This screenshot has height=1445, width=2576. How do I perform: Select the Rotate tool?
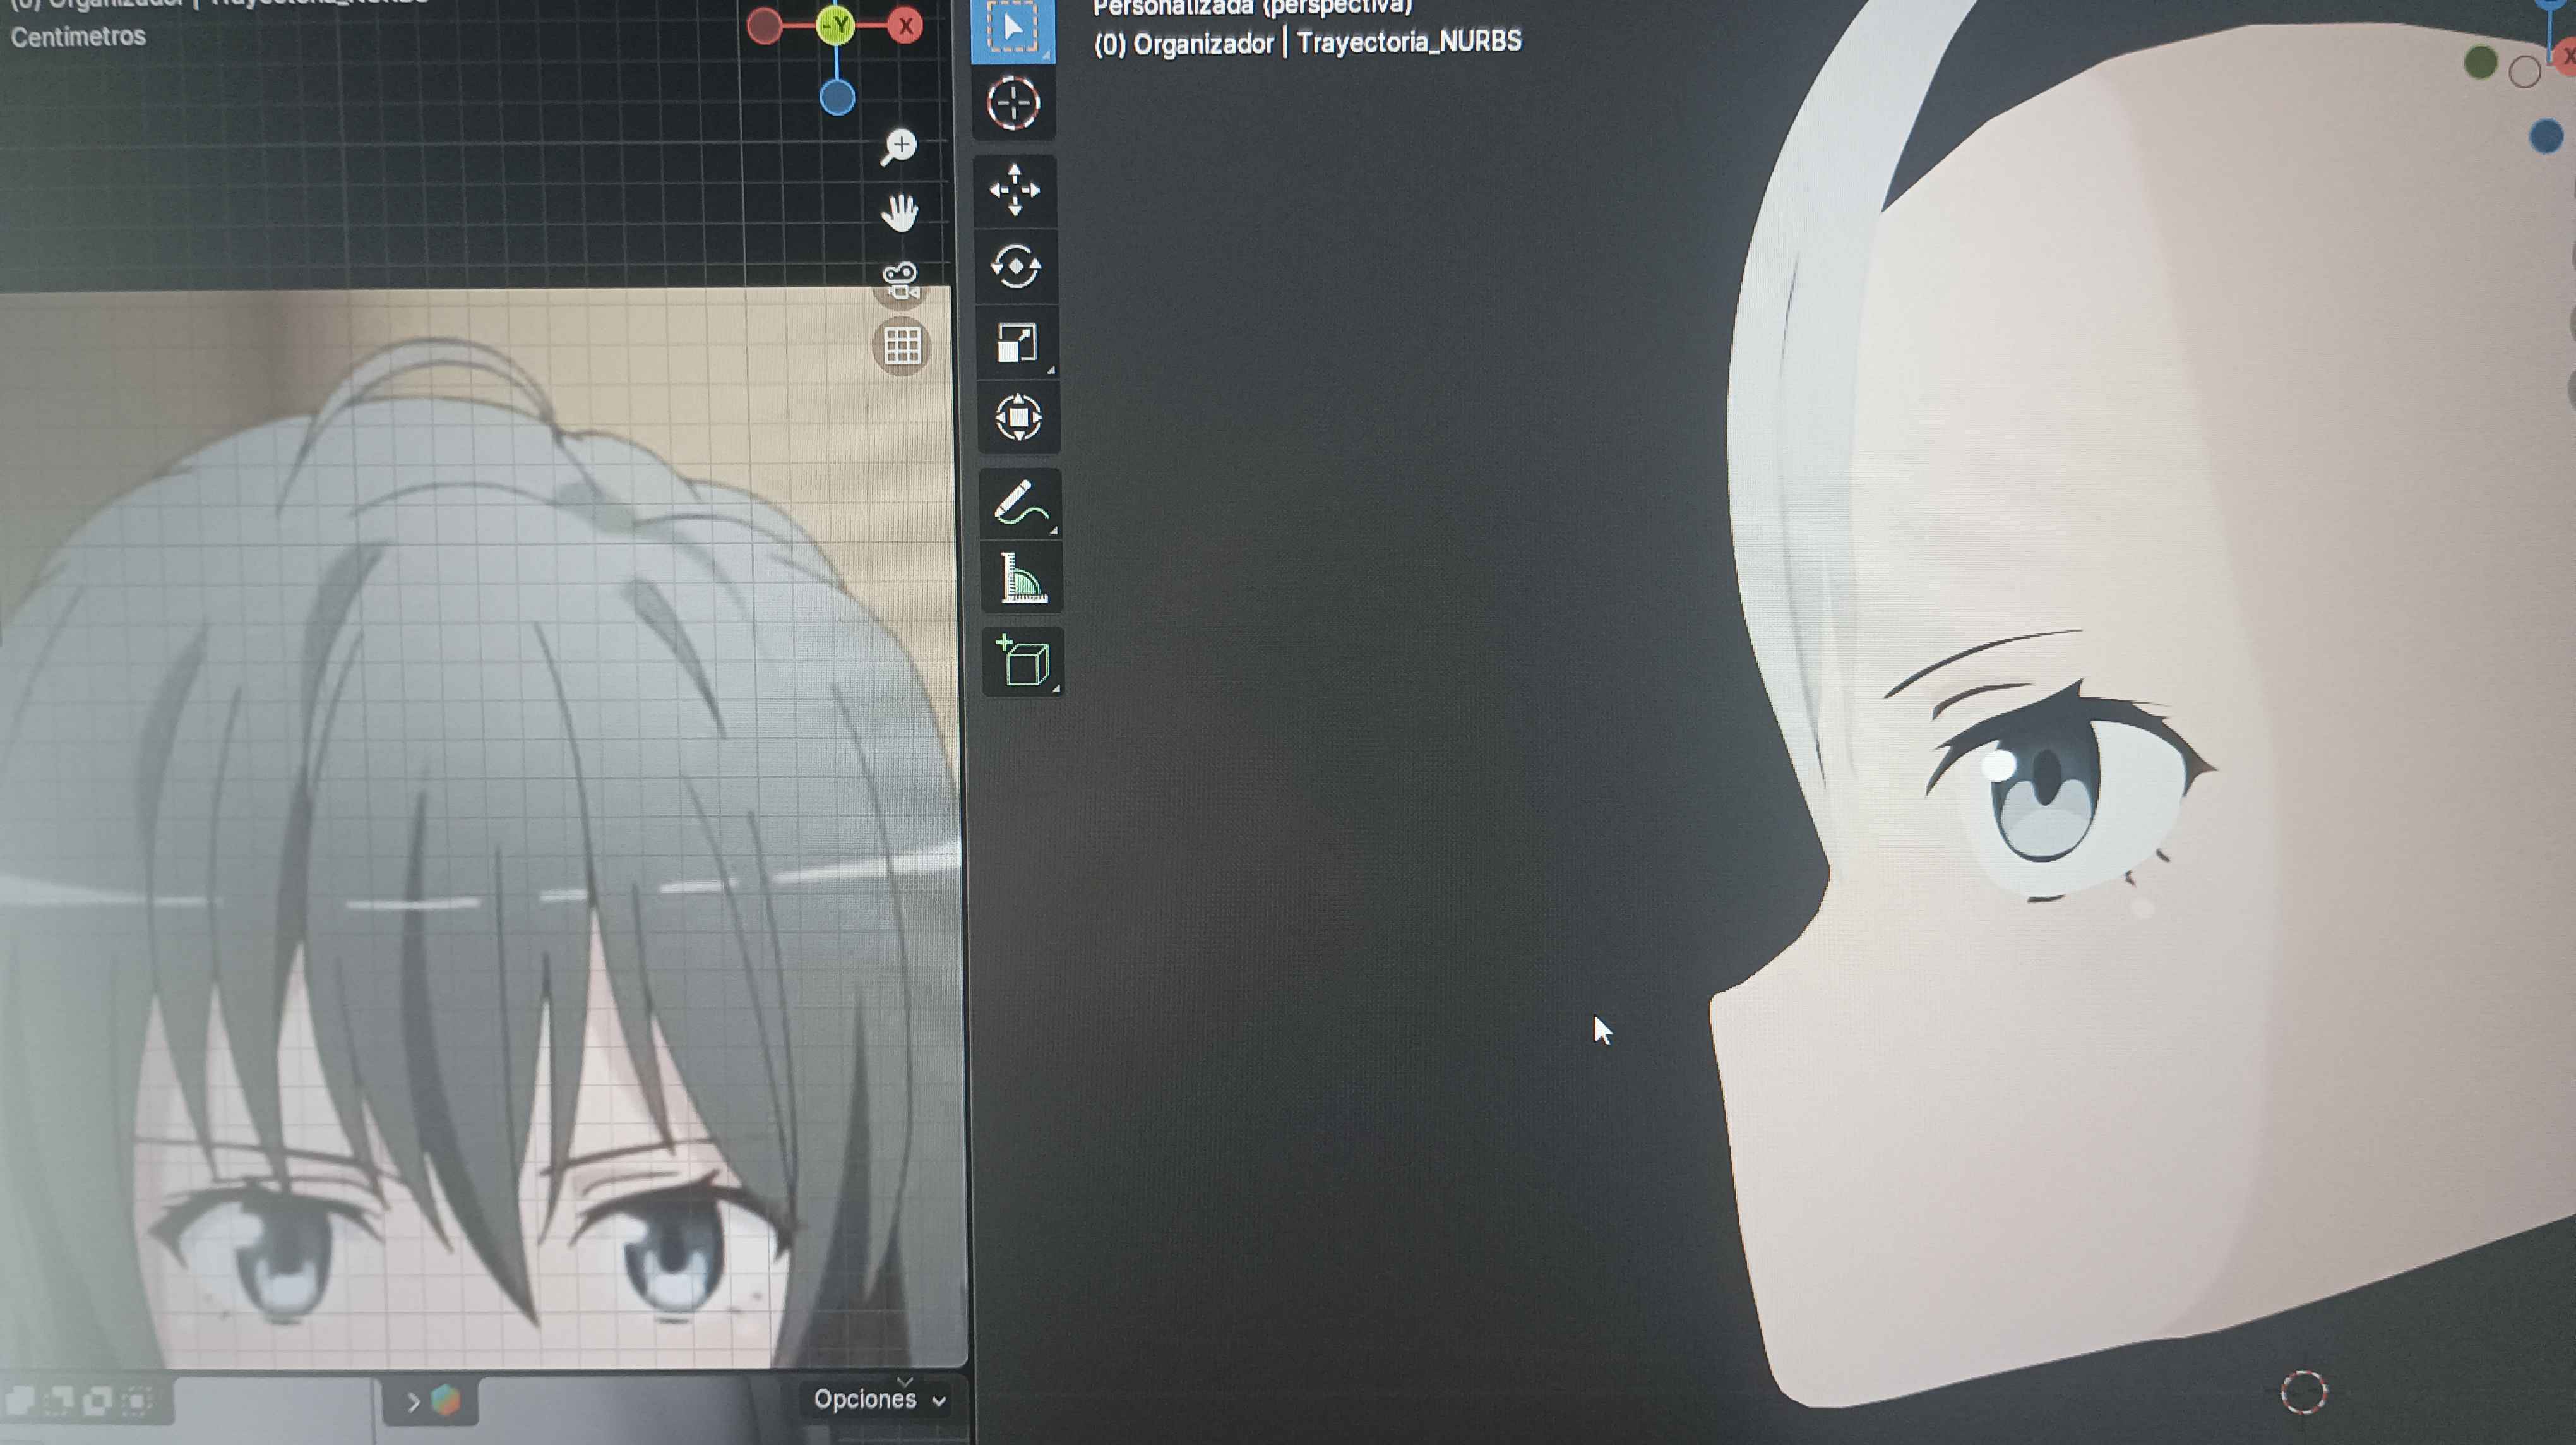[x=1015, y=267]
